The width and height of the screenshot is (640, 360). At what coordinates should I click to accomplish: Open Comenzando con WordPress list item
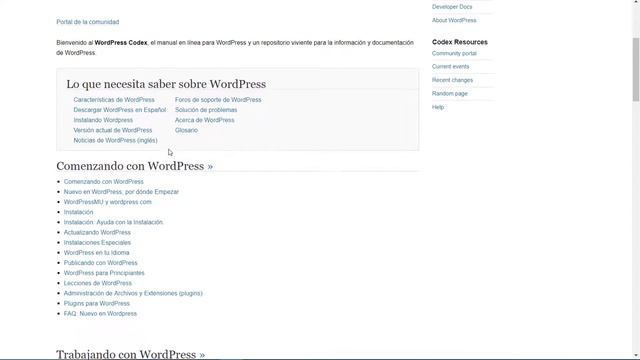pos(104,182)
